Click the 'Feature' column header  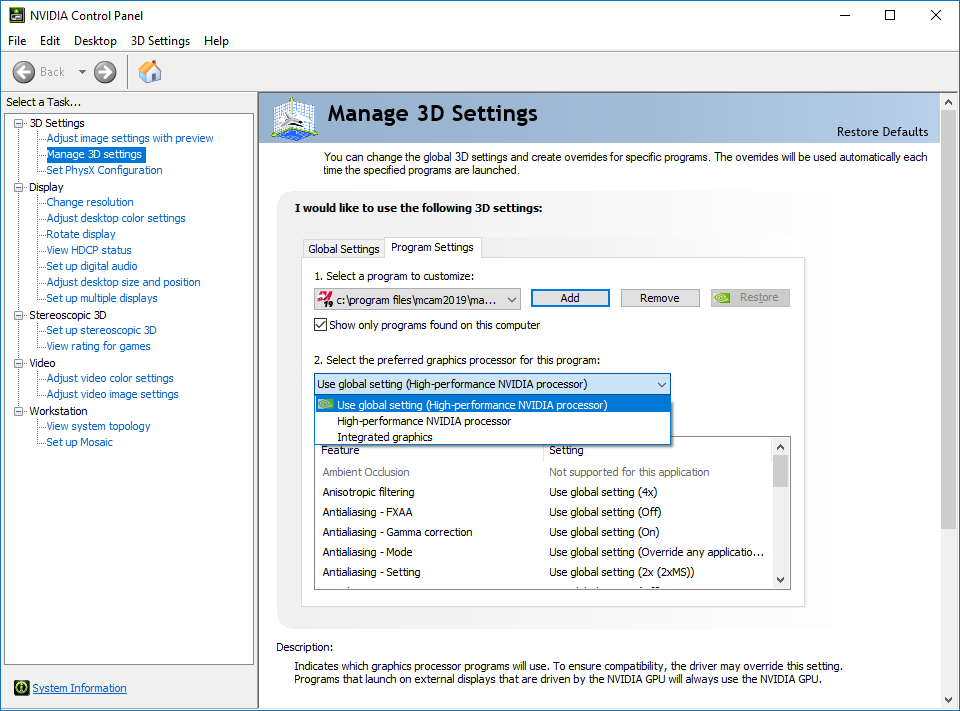[340, 450]
